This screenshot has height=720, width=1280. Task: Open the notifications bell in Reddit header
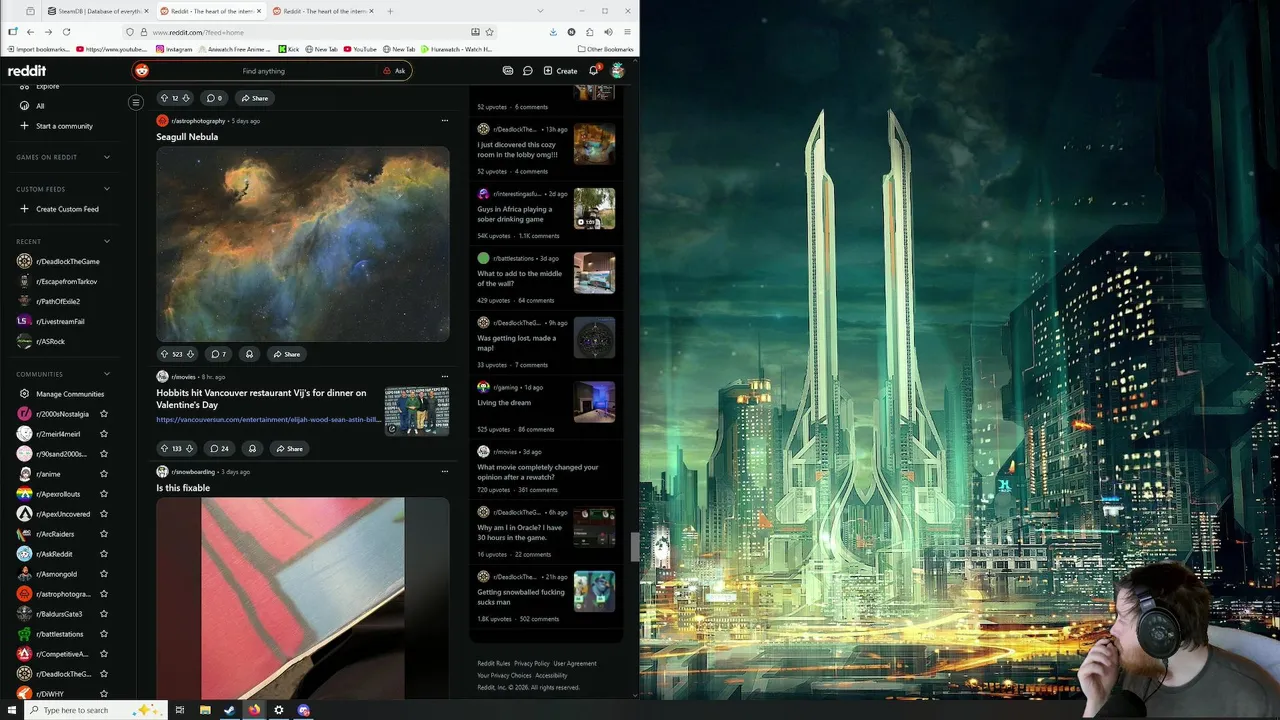point(593,71)
